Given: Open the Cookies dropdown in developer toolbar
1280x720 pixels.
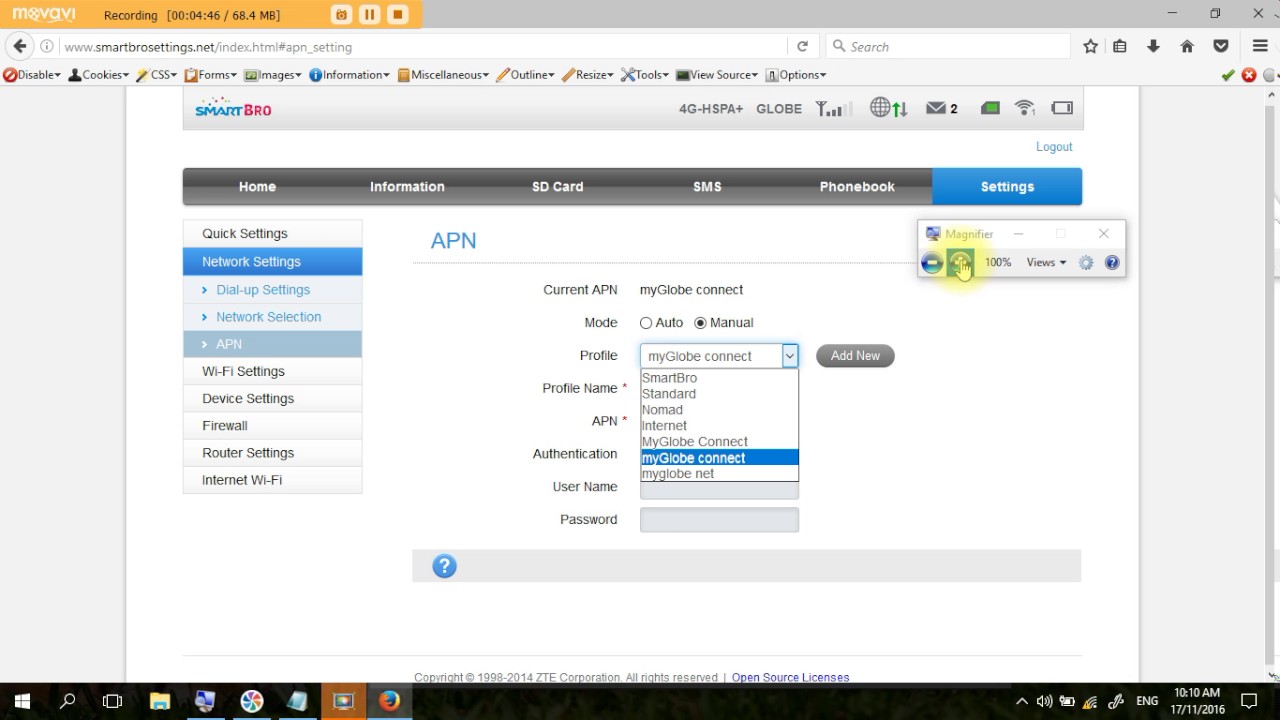Looking at the screenshot, I should coord(99,75).
